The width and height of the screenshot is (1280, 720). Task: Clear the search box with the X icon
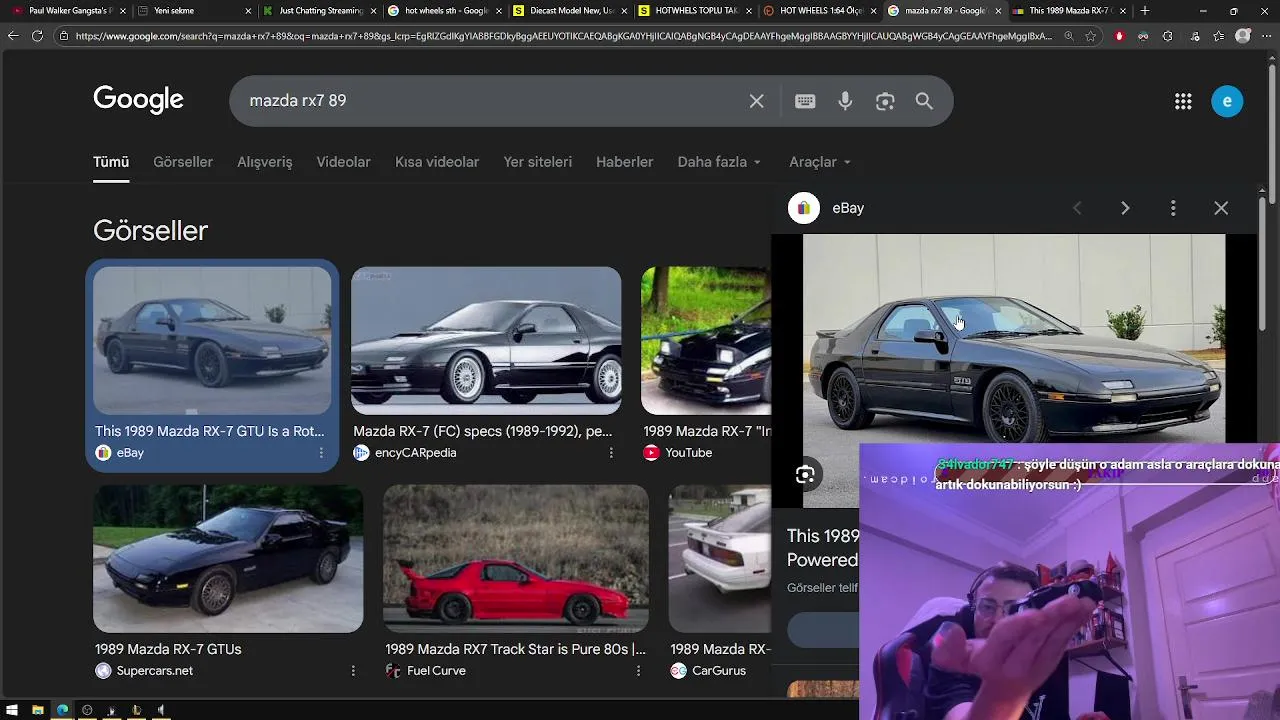757,101
